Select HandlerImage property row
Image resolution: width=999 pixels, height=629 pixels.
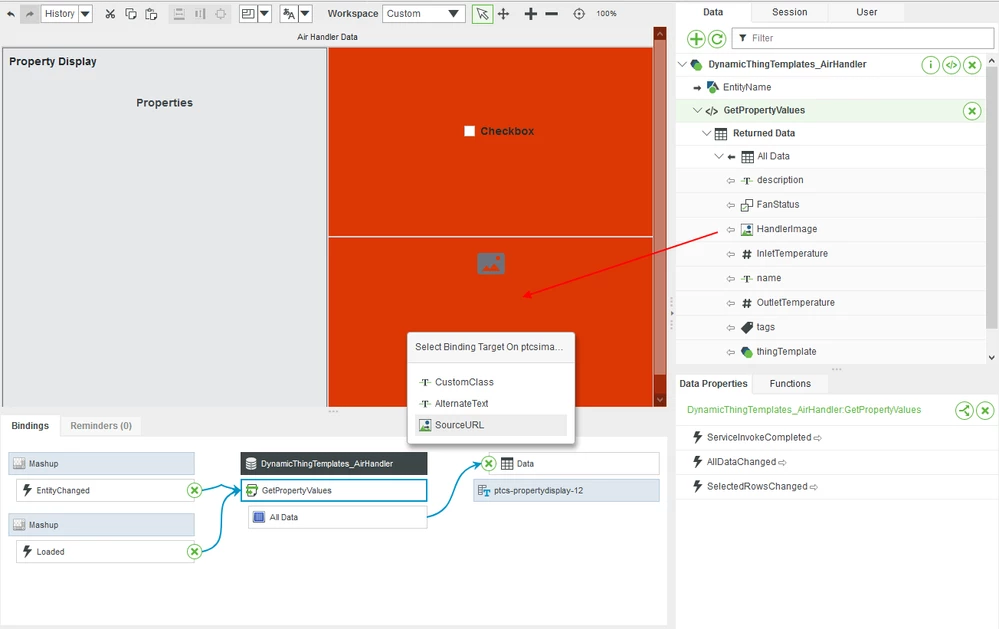pos(831,229)
